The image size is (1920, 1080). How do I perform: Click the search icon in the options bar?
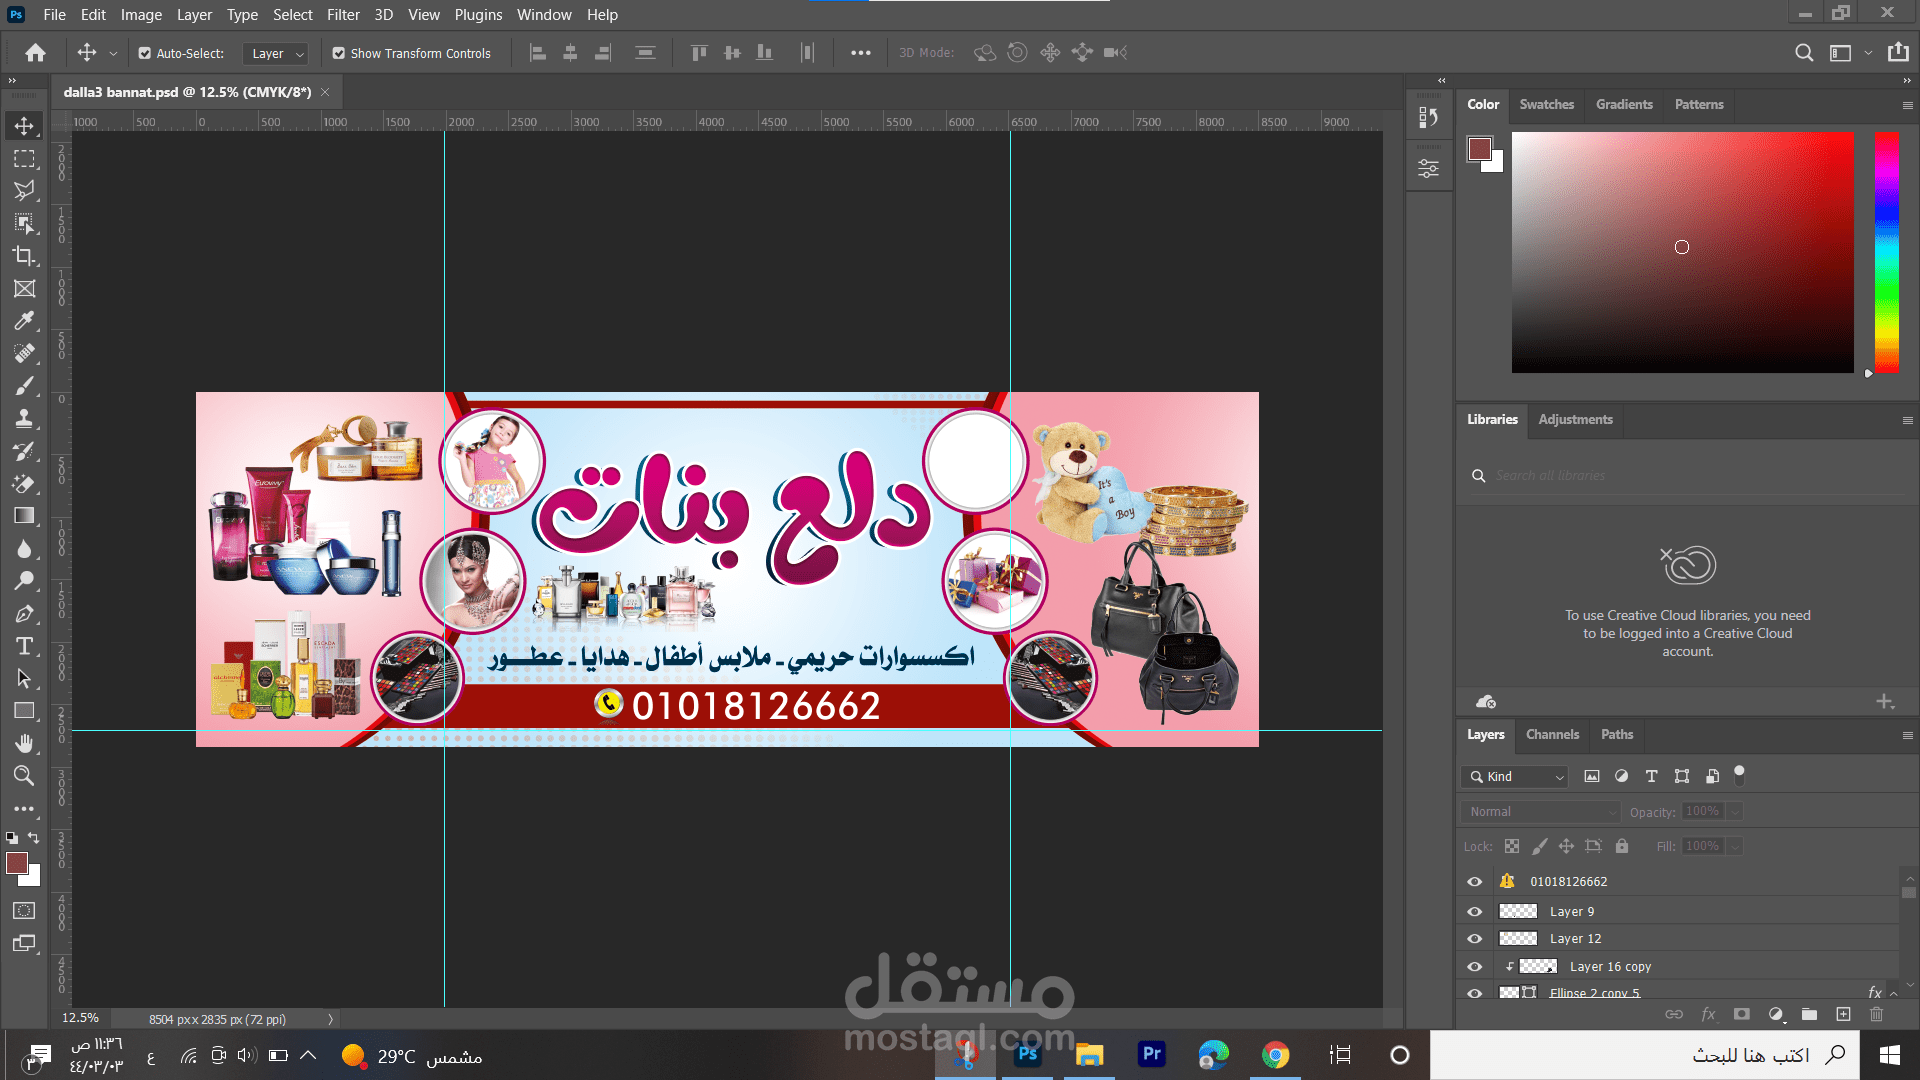1804,52
